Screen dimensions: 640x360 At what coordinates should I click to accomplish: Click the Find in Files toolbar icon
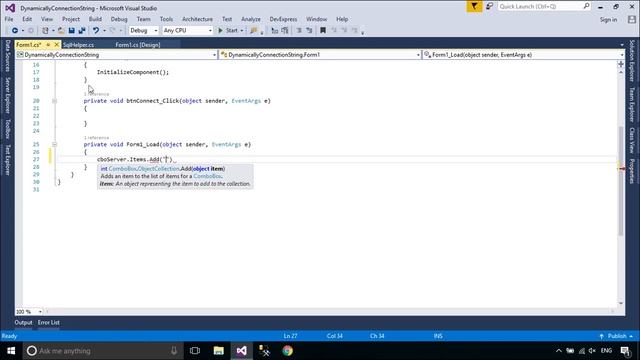[254, 31]
